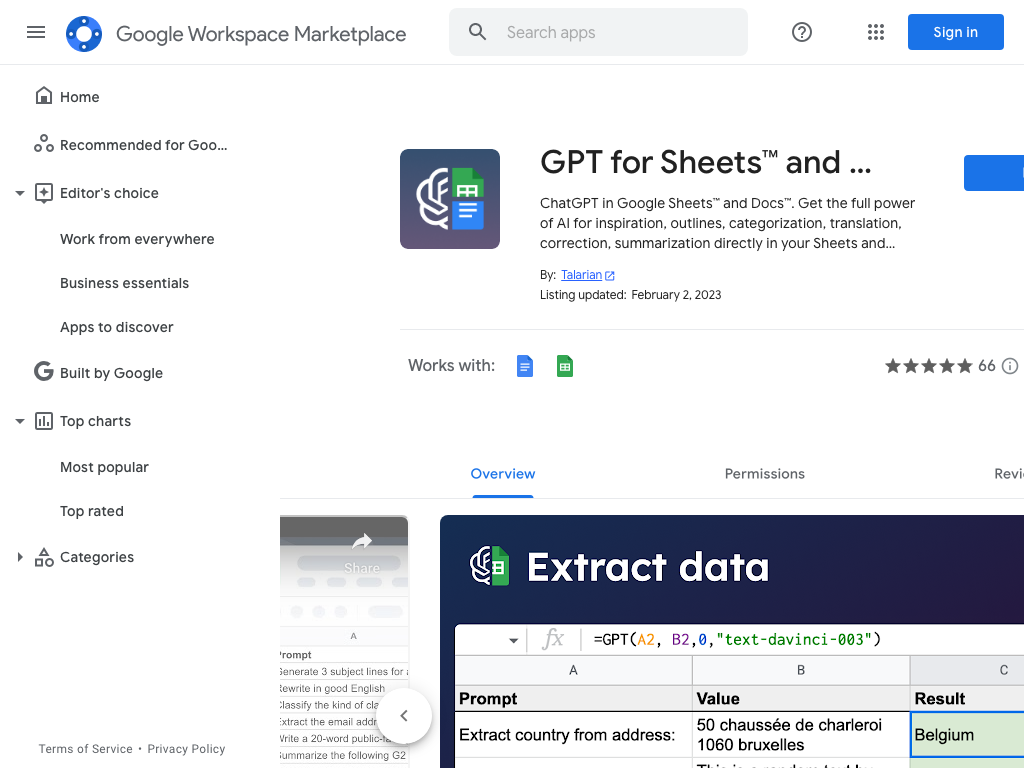
Task: Focus the Search apps field
Action: click(598, 32)
